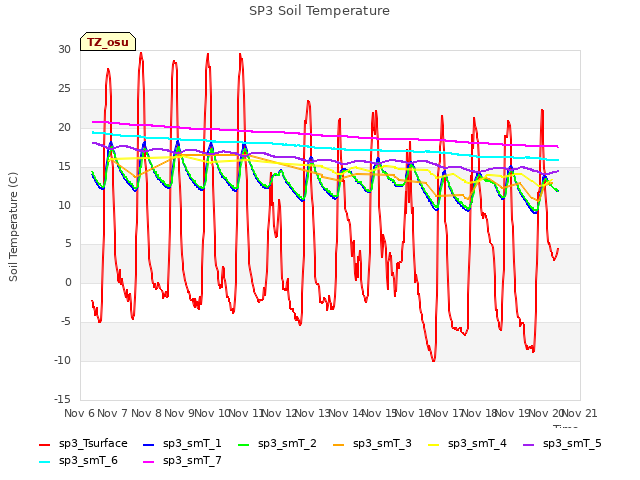Select the sp3_smT_6 legend label
Screen dimensions: 640x480
tap(88, 461)
